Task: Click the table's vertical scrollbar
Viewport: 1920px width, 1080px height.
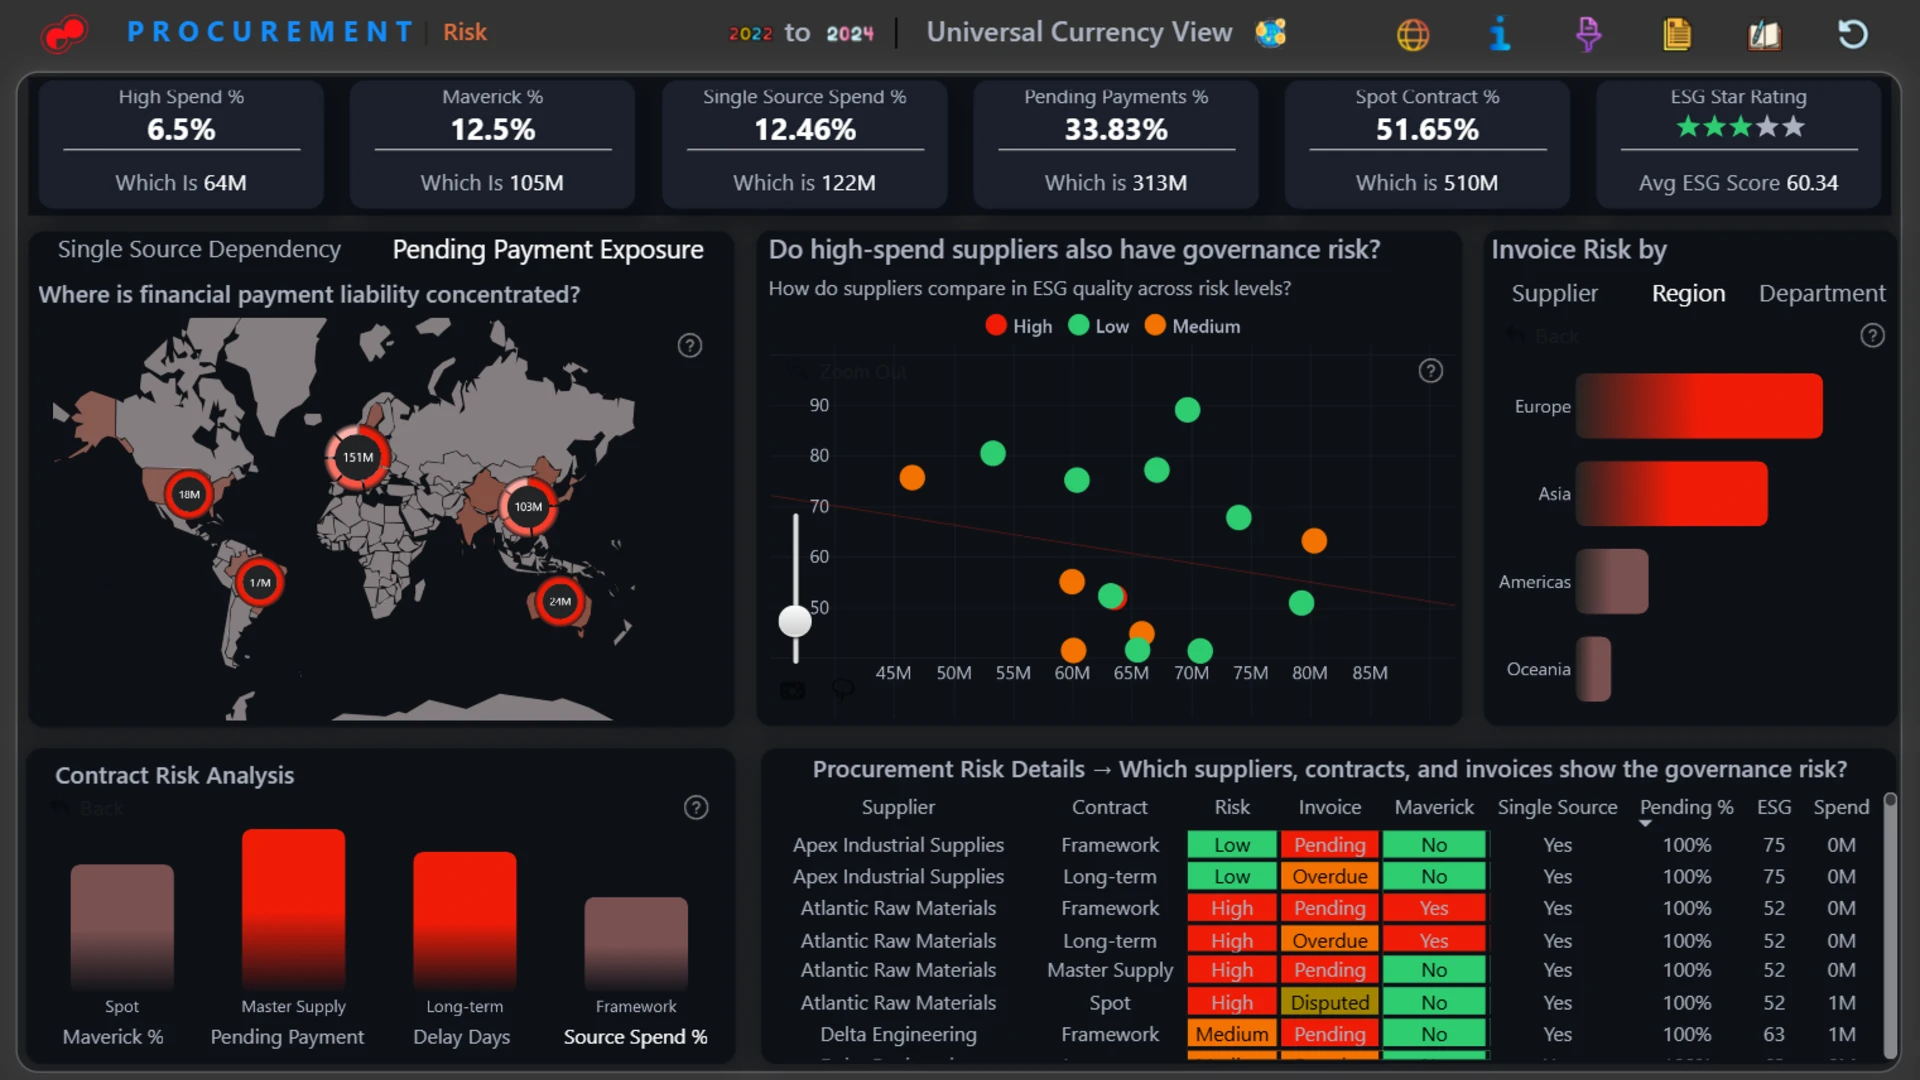Action: click(1889, 925)
